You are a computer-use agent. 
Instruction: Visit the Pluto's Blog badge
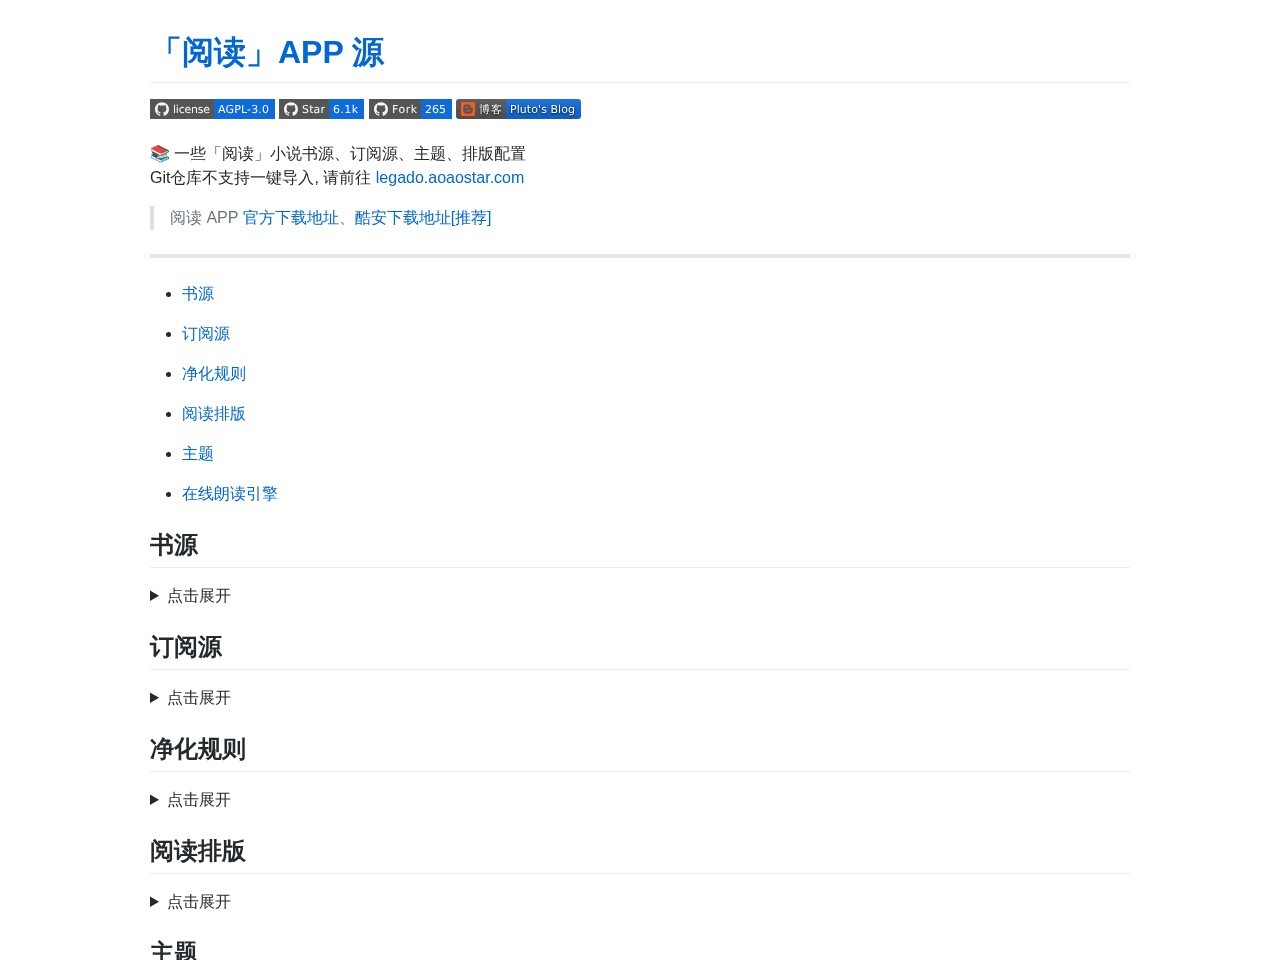(518, 109)
